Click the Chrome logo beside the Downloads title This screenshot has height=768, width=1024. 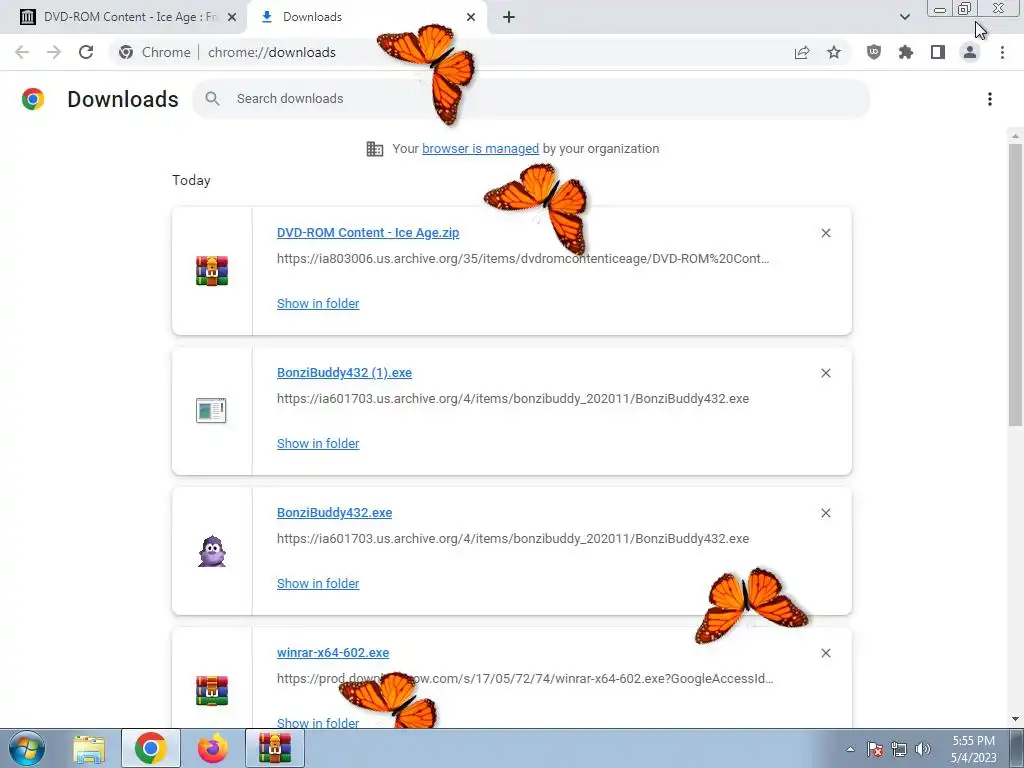[x=33, y=99]
